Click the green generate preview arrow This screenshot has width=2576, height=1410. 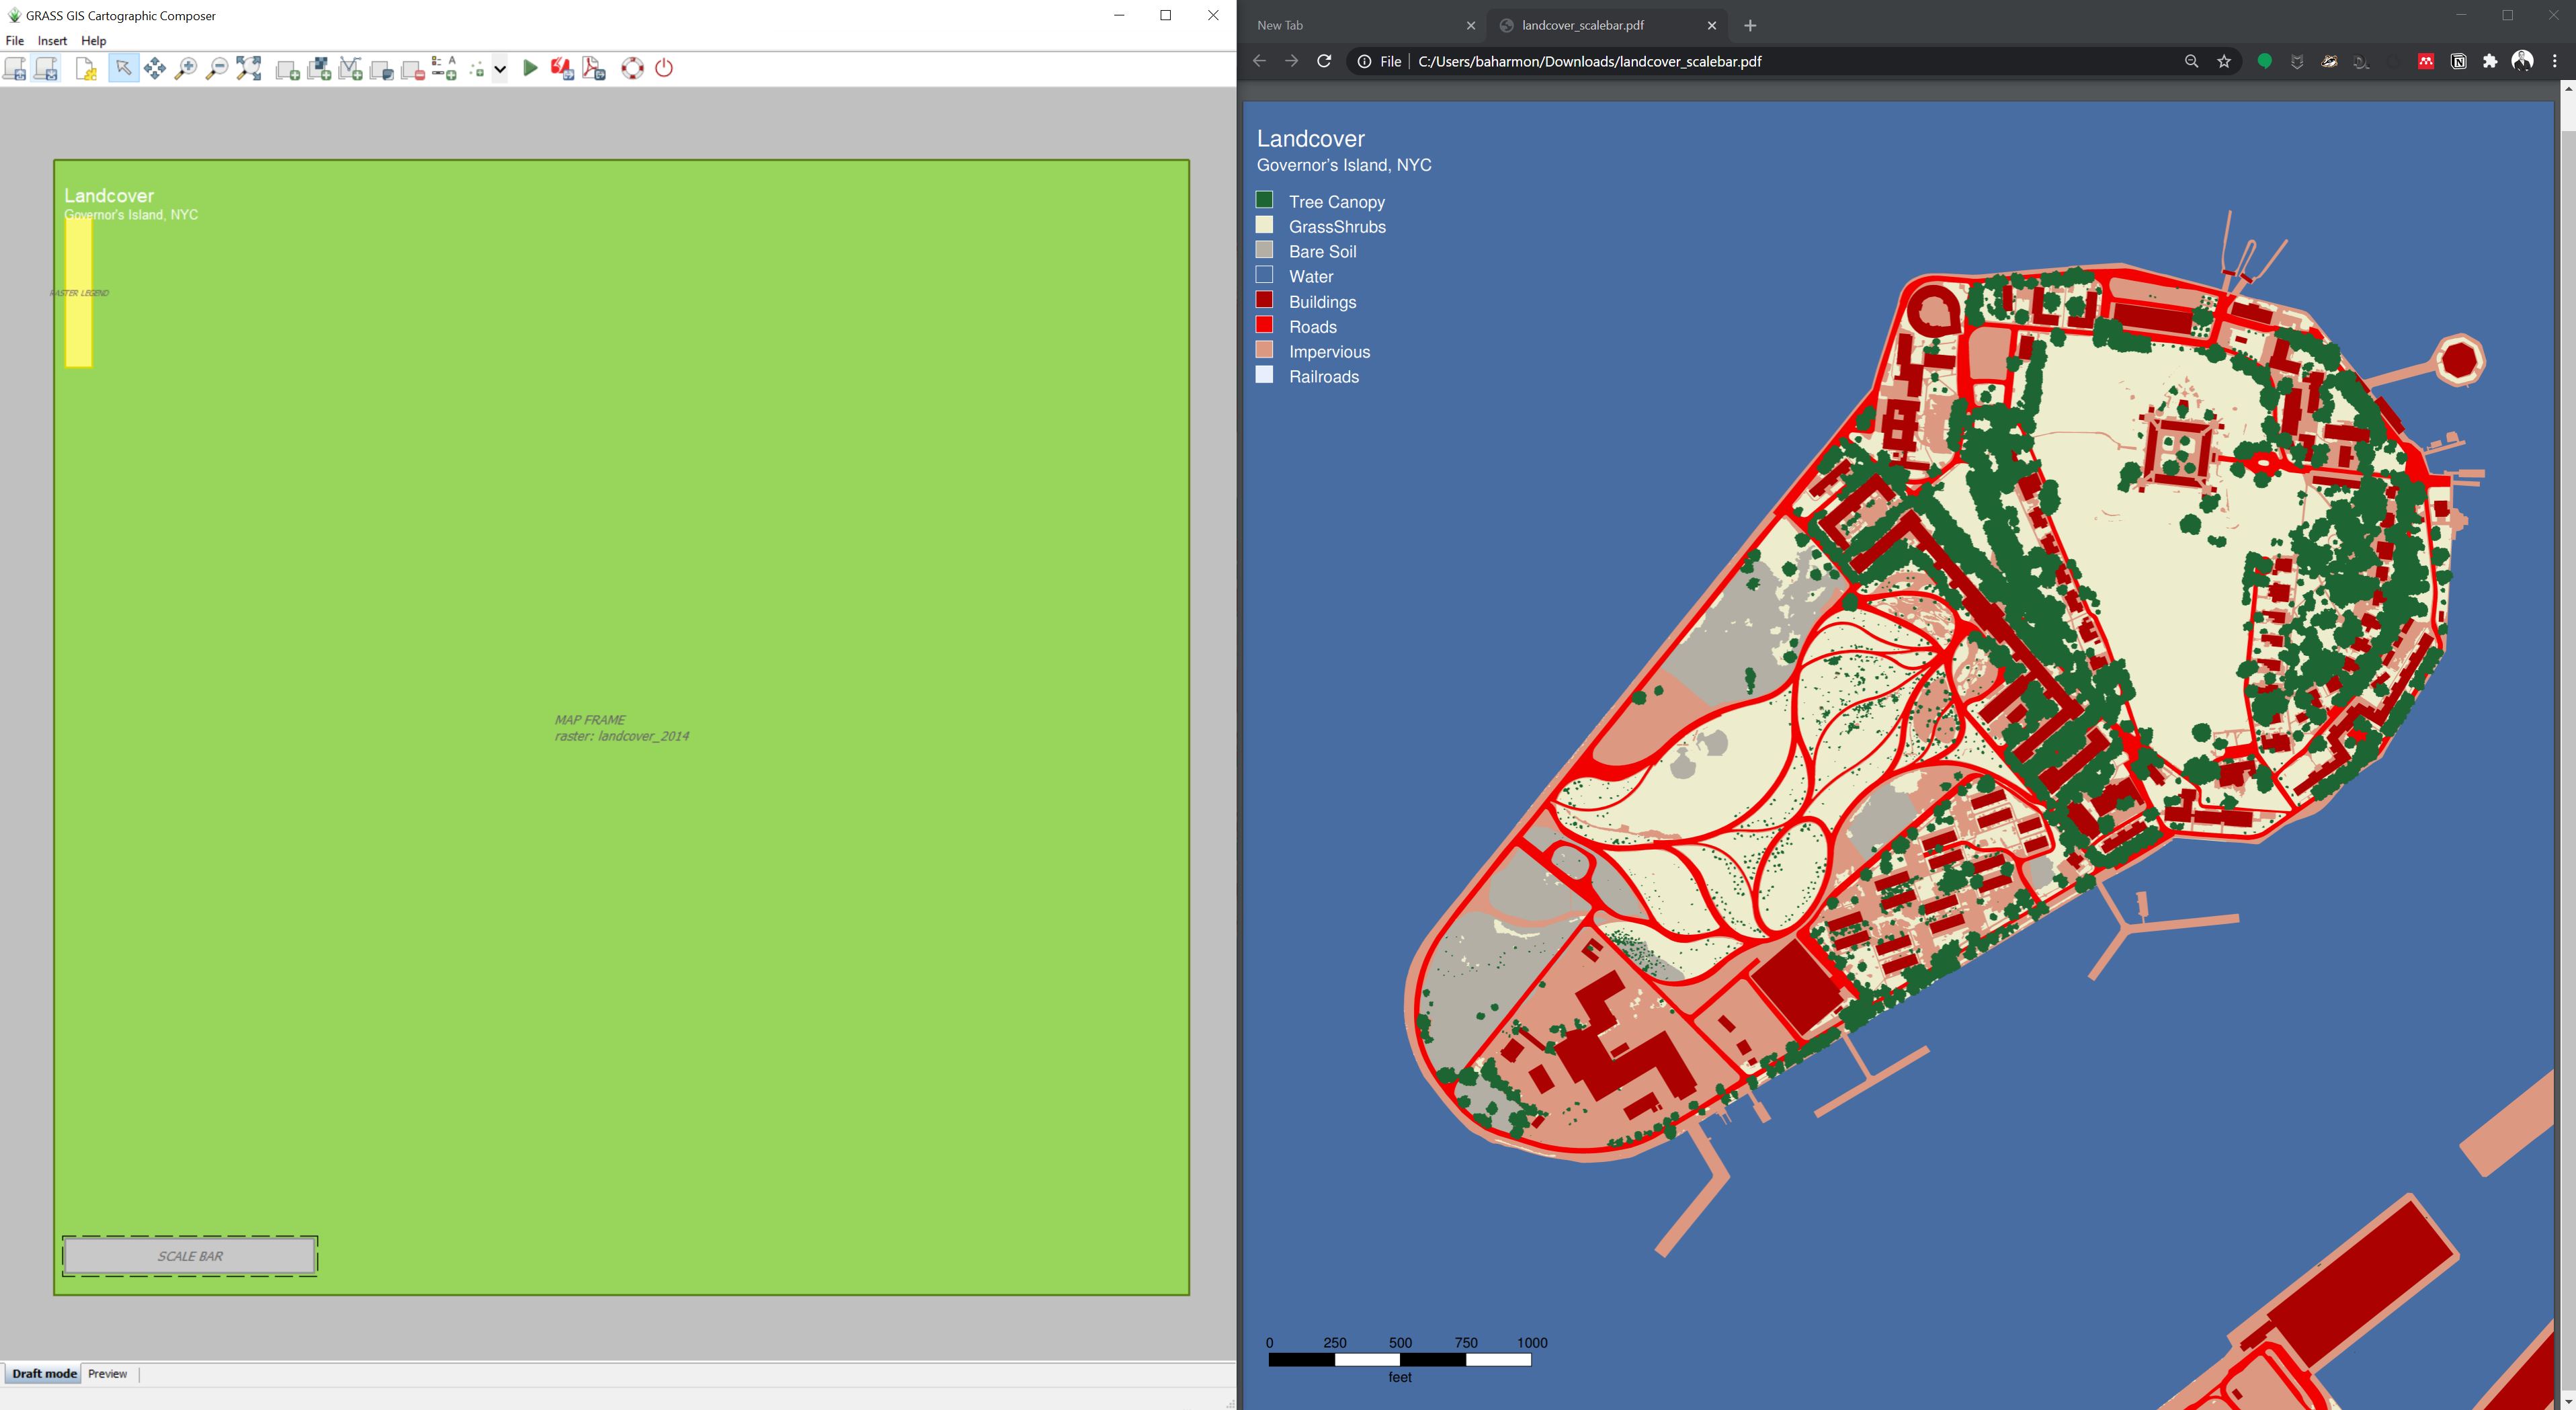tap(531, 68)
